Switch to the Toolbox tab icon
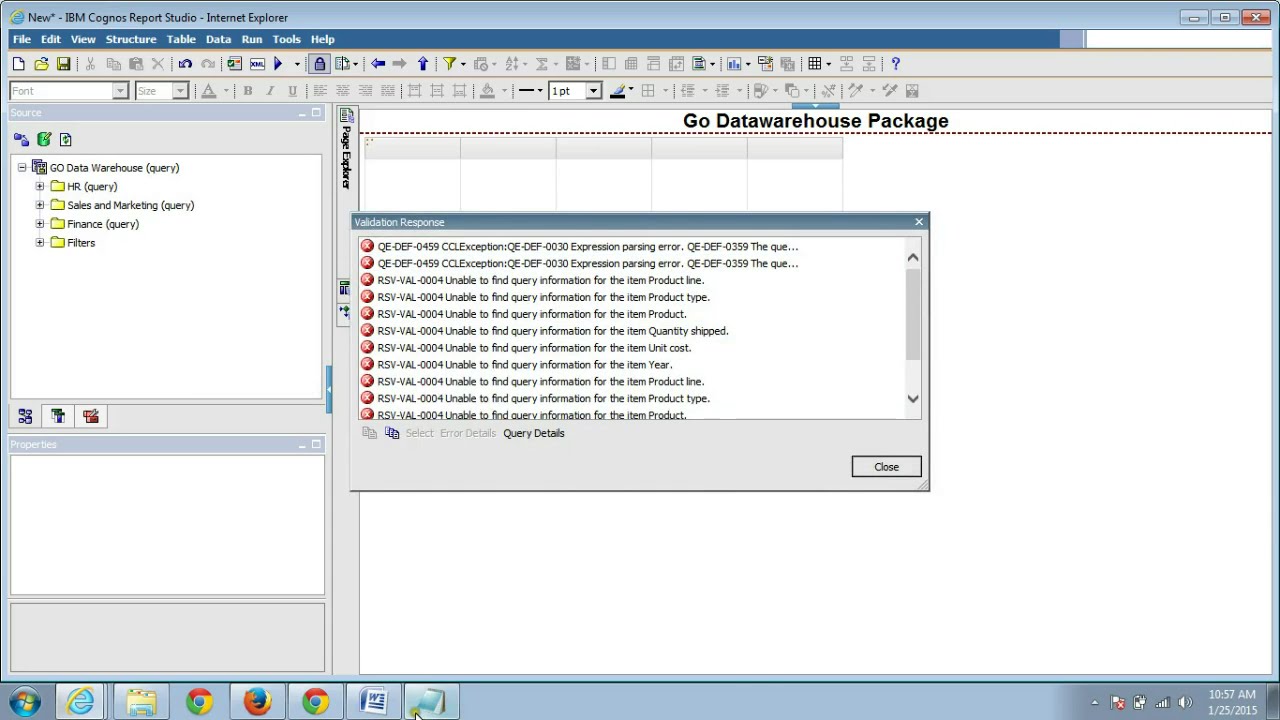 [91, 417]
